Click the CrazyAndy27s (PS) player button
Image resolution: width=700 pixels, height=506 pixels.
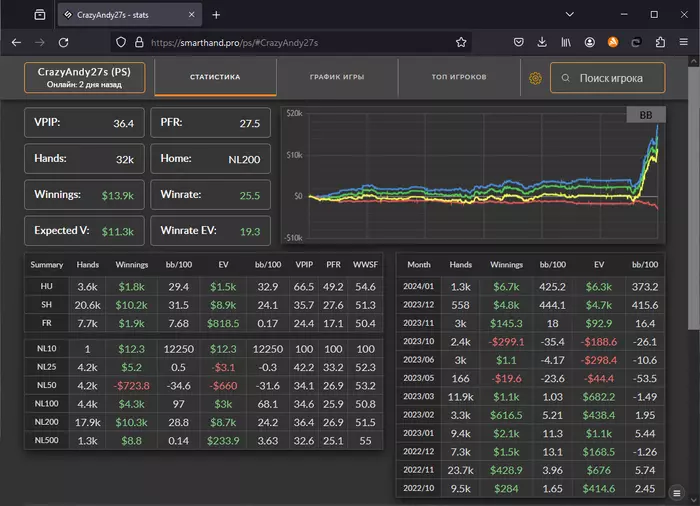click(x=85, y=78)
